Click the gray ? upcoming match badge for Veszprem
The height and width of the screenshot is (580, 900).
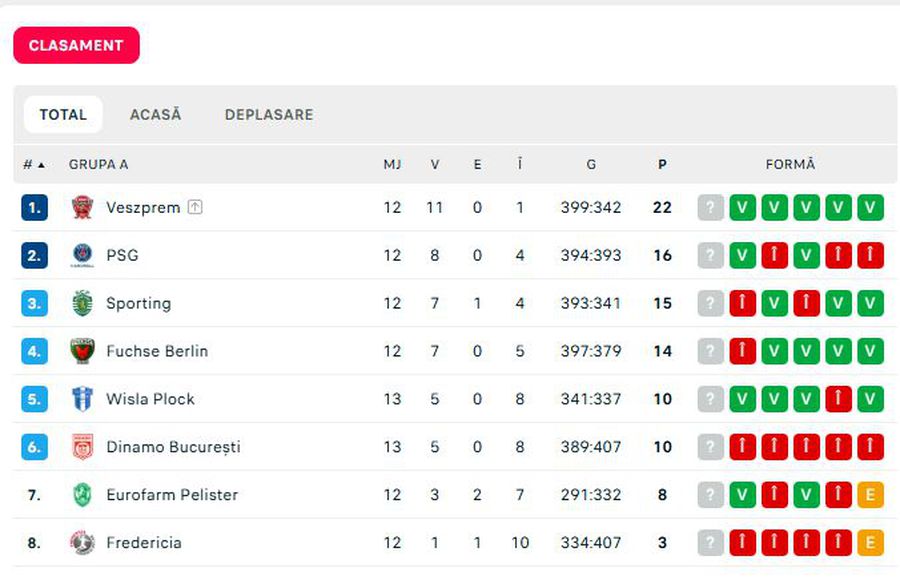click(x=710, y=208)
